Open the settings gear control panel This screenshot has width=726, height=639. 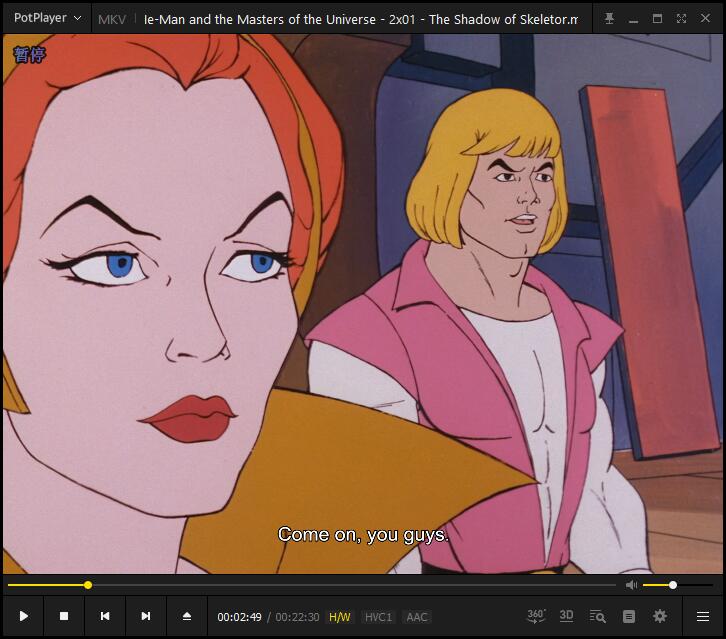(660, 616)
